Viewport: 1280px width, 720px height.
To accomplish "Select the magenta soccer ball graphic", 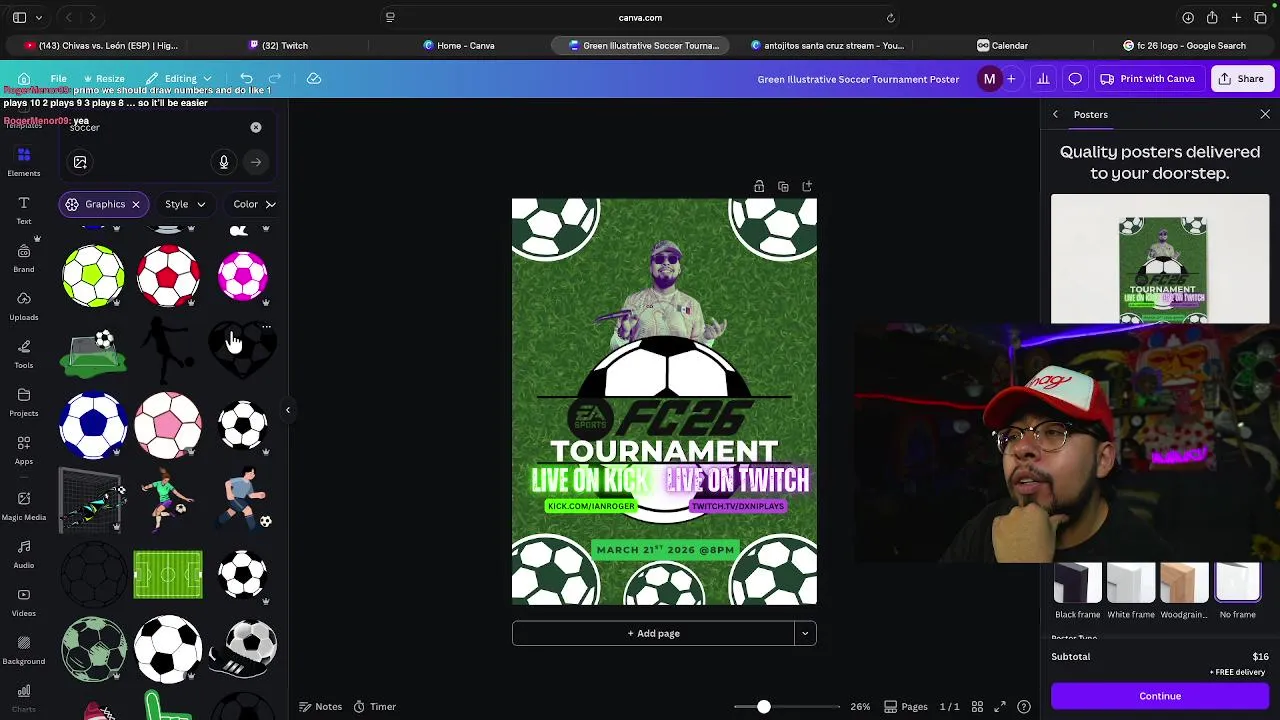I will [243, 275].
